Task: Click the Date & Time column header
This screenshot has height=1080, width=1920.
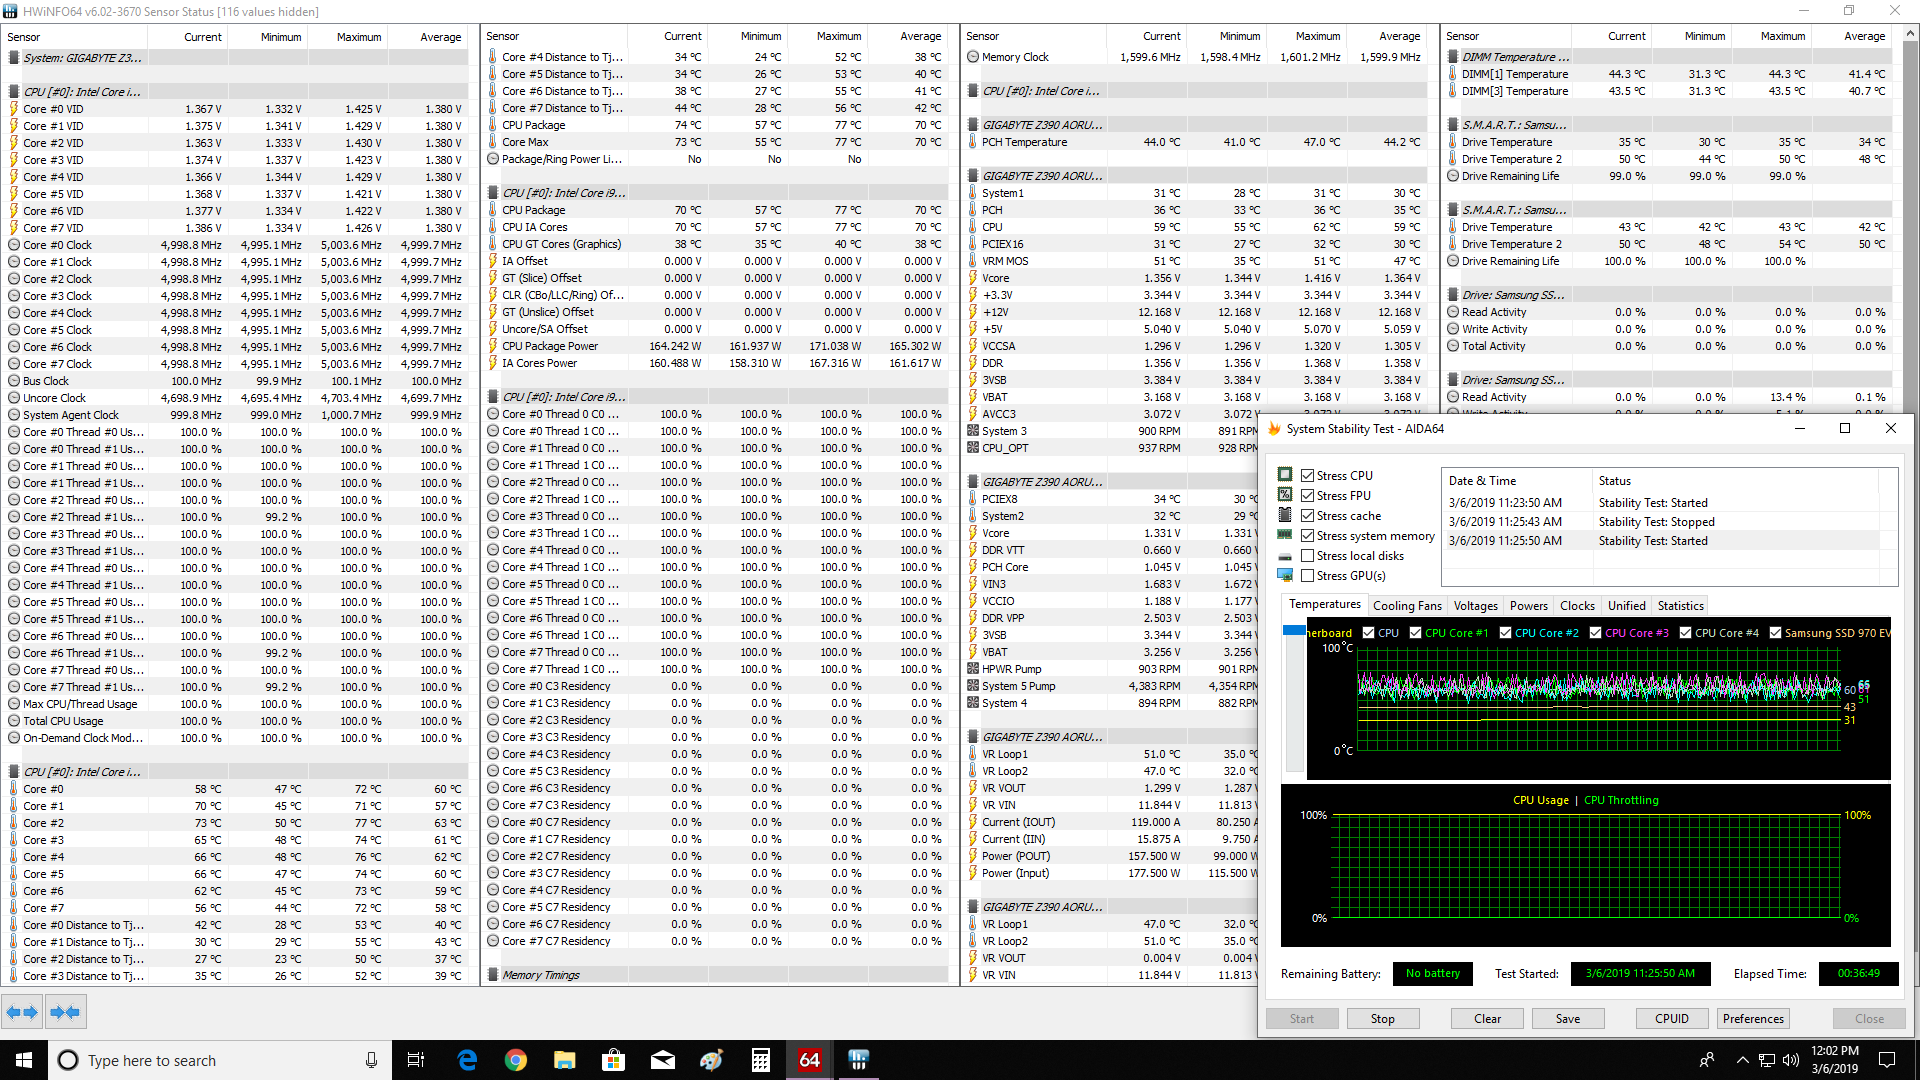Action: click(x=1518, y=481)
